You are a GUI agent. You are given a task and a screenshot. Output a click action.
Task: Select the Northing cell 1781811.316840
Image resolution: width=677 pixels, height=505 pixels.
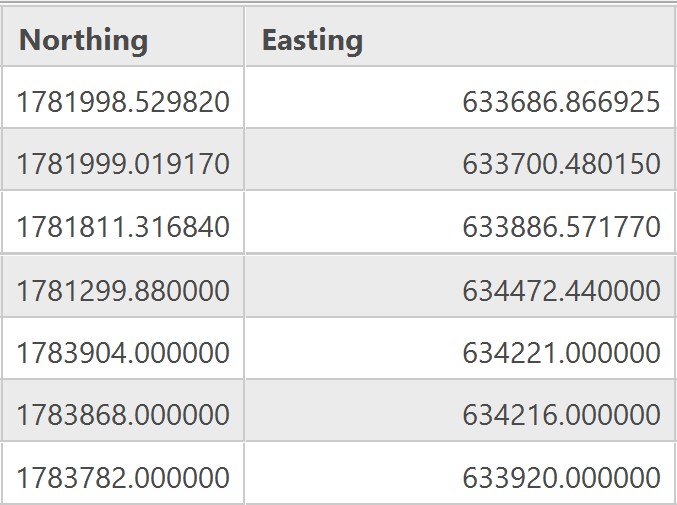click(x=123, y=223)
